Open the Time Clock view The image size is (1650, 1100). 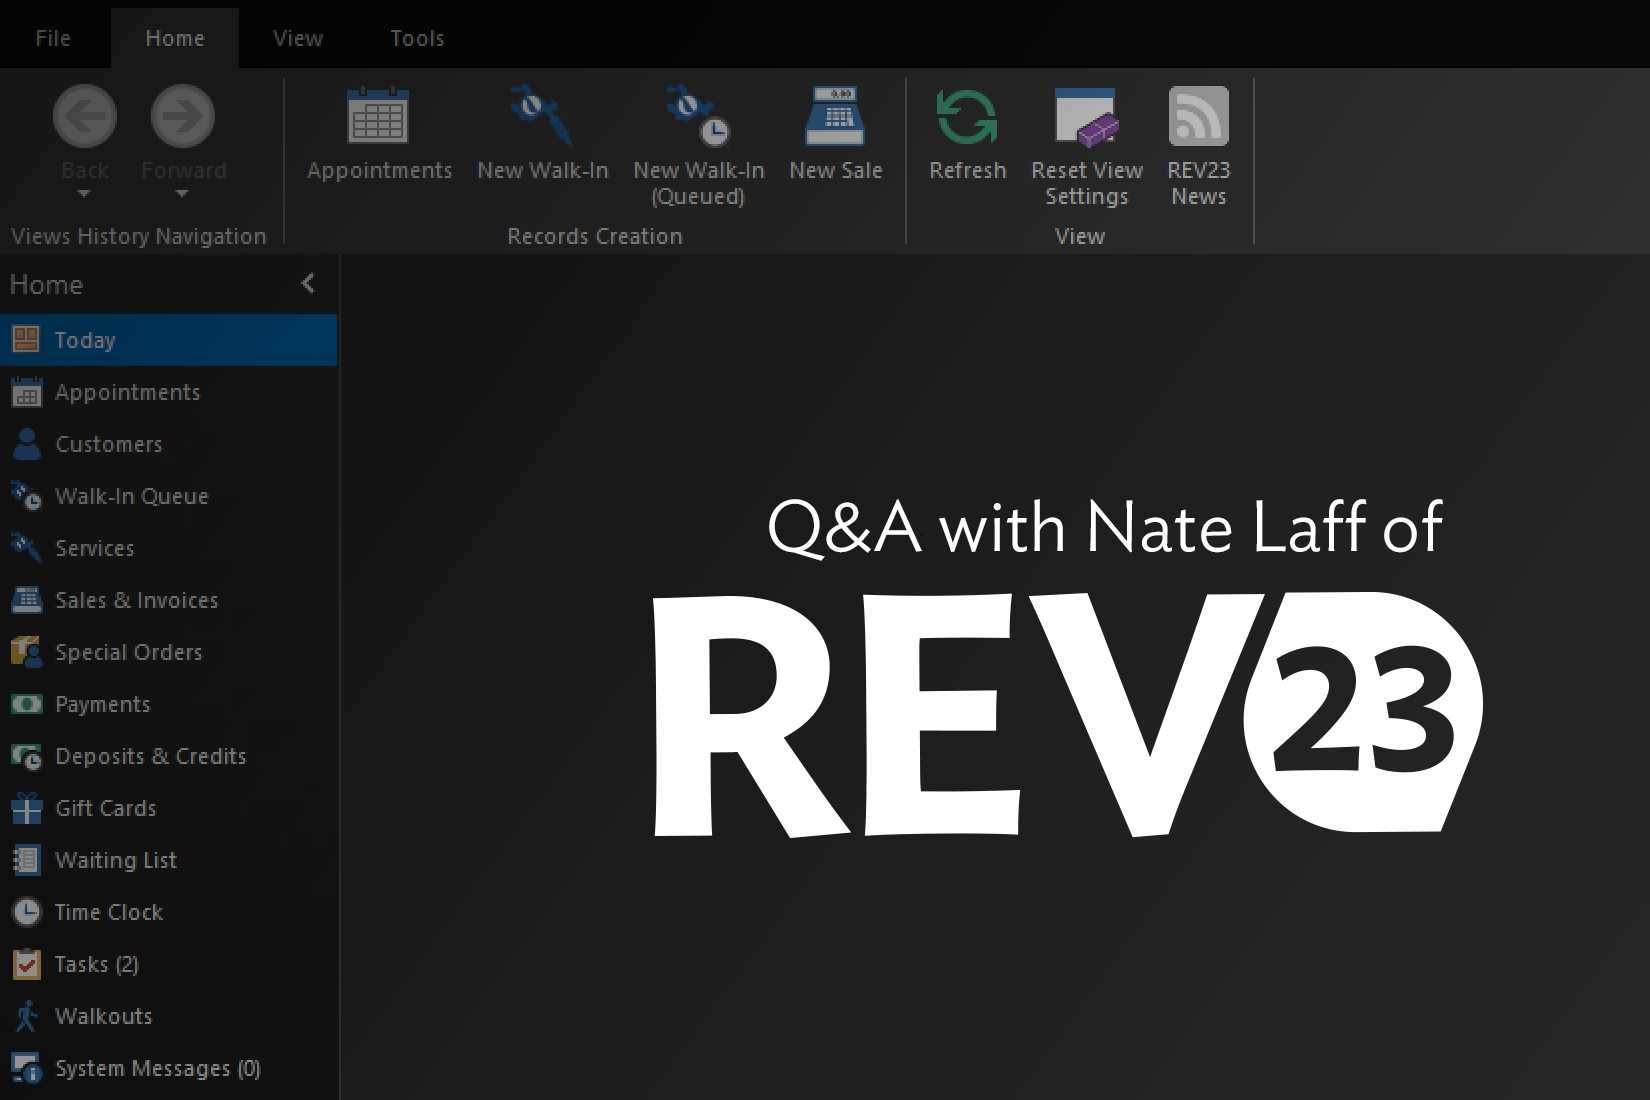click(109, 912)
